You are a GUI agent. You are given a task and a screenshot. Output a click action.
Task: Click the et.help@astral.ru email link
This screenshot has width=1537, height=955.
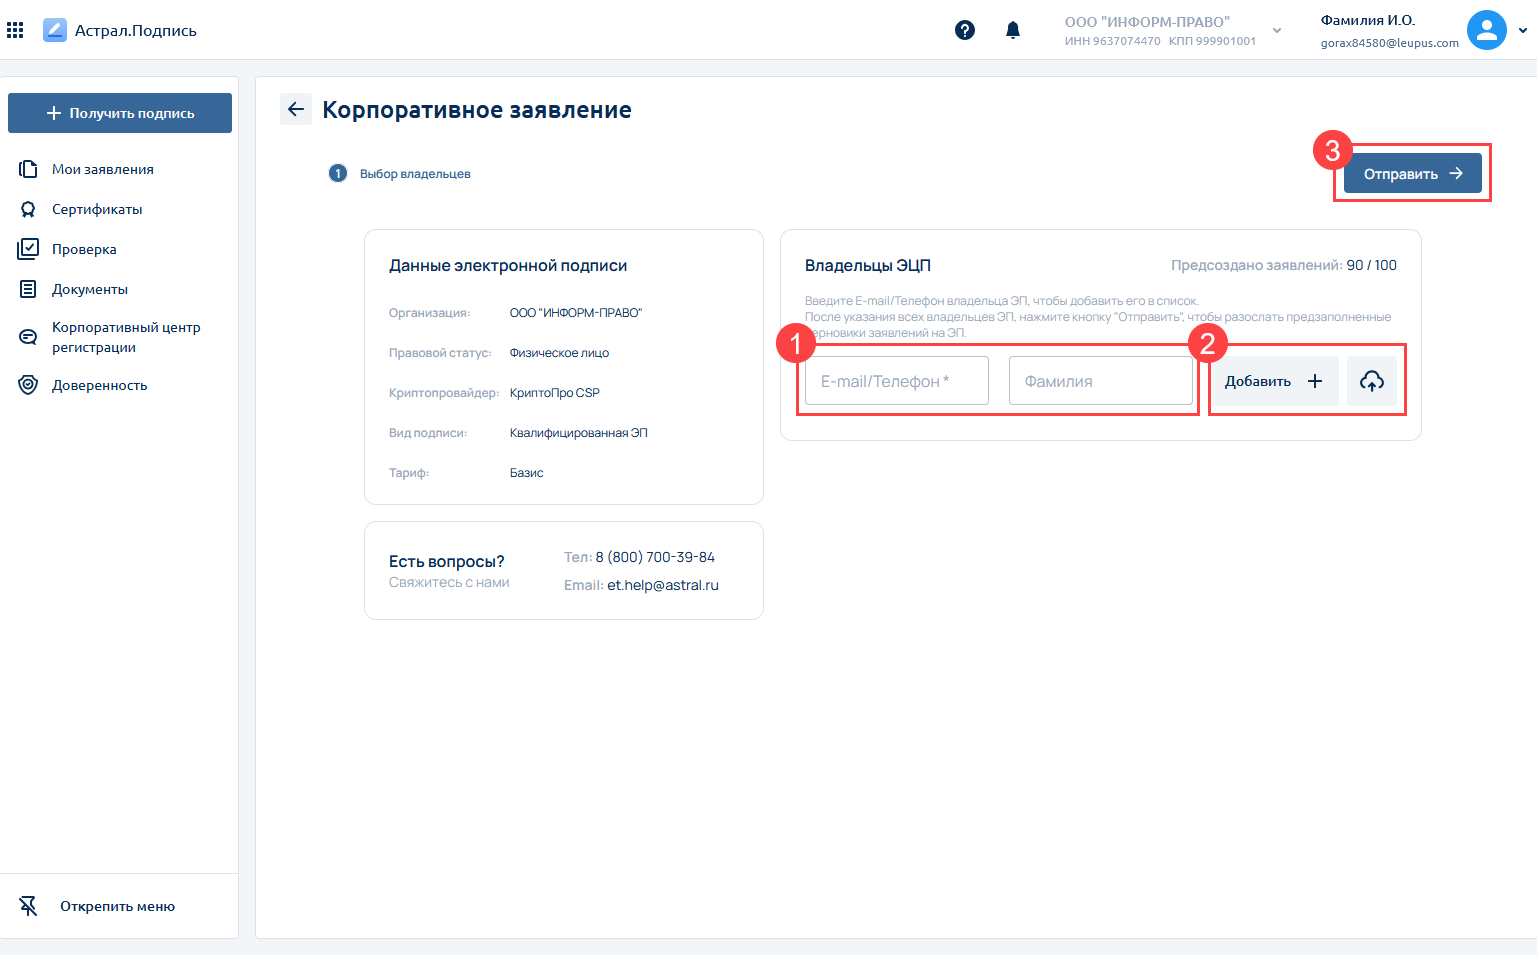663,585
